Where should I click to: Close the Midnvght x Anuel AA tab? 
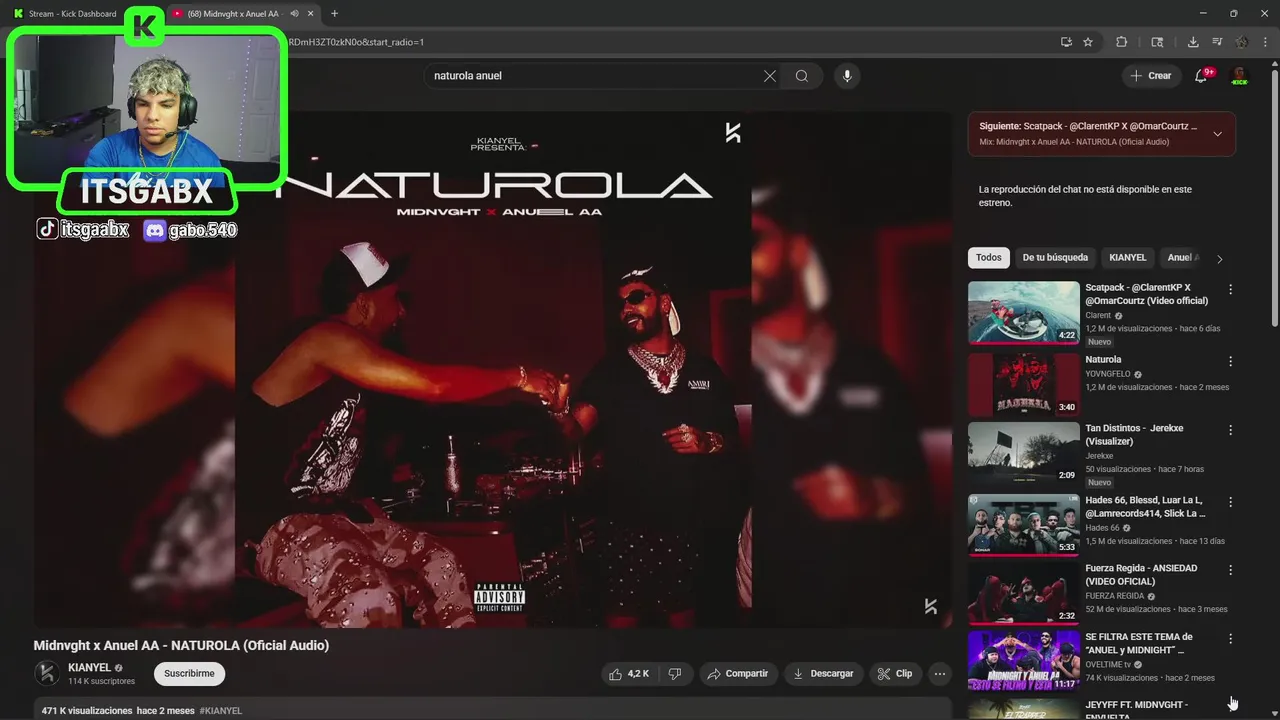(x=311, y=13)
